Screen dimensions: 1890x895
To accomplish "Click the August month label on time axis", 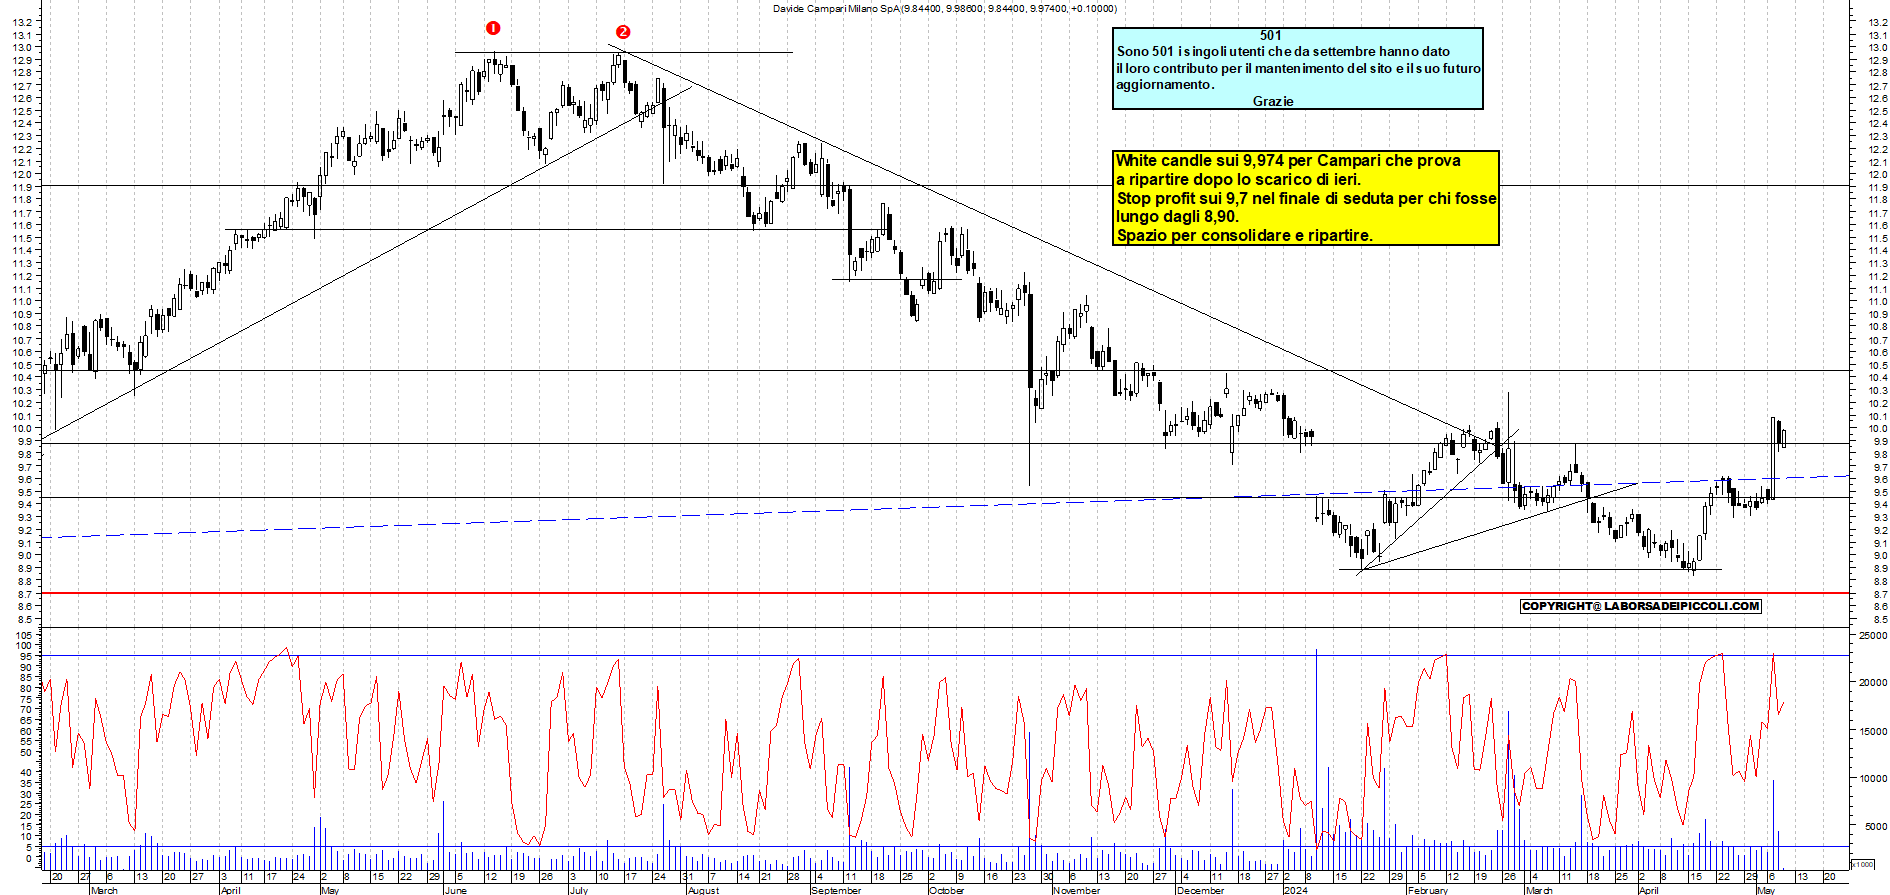I will click(703, 890).
